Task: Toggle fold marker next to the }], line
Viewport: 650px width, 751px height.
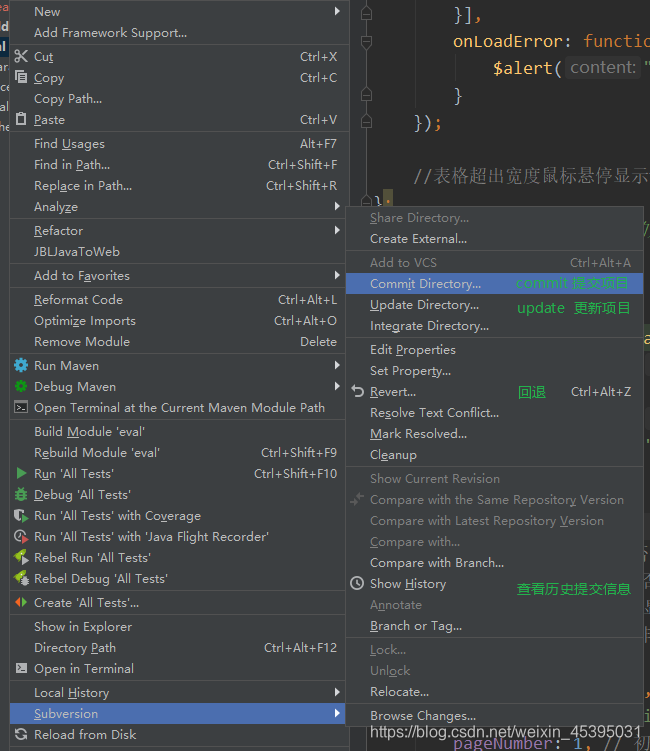Action: tap(366, 14)
